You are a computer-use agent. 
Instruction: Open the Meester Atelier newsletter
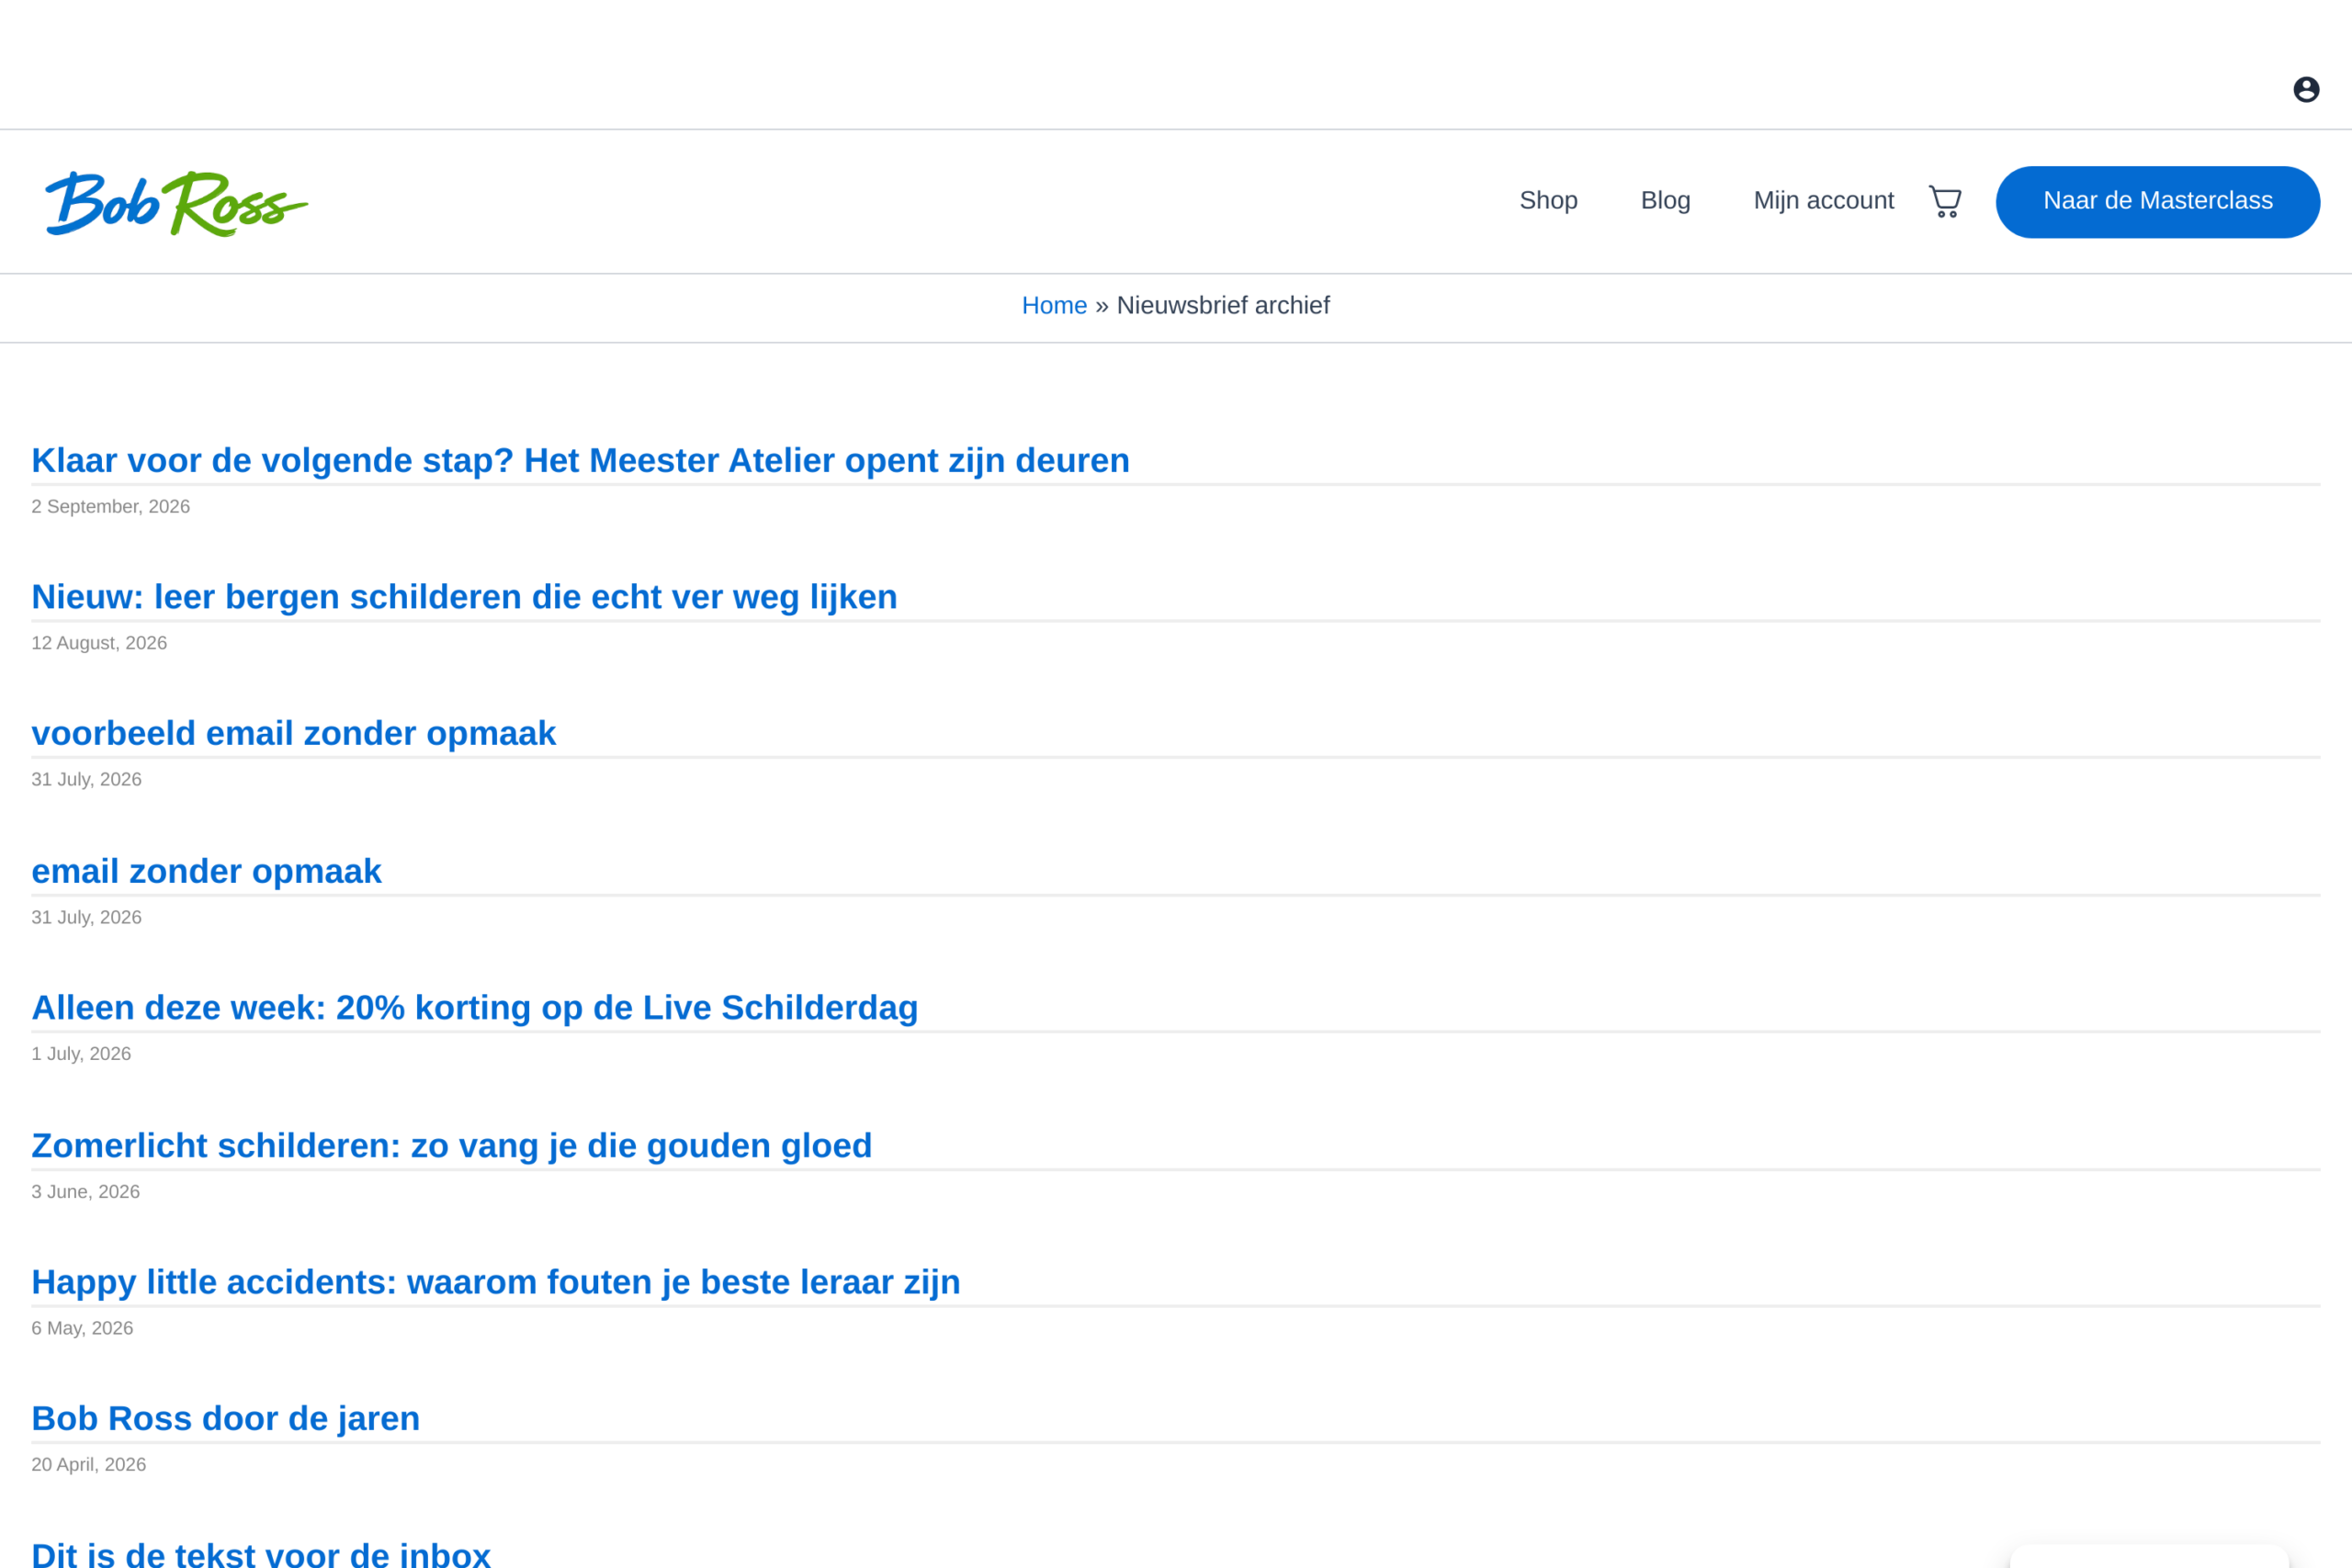(580, 461)
